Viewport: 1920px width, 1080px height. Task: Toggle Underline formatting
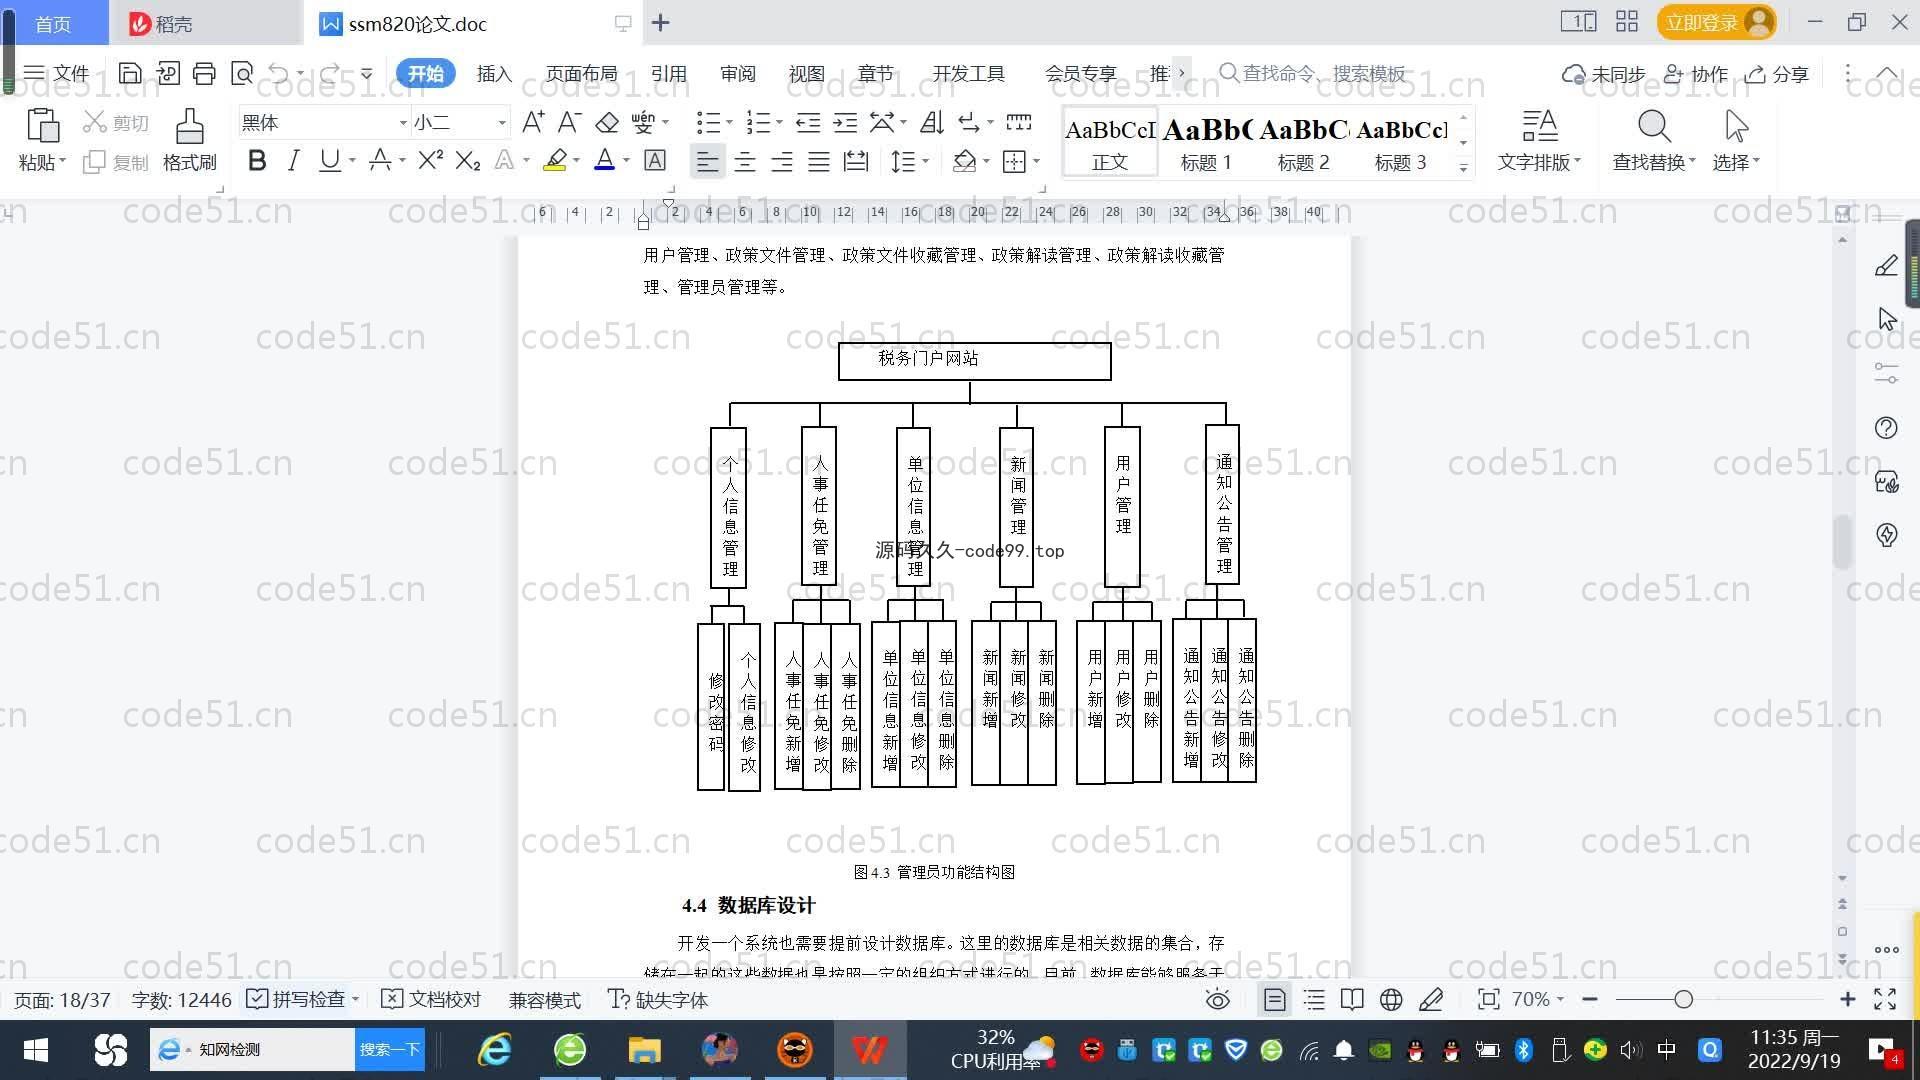329,161
